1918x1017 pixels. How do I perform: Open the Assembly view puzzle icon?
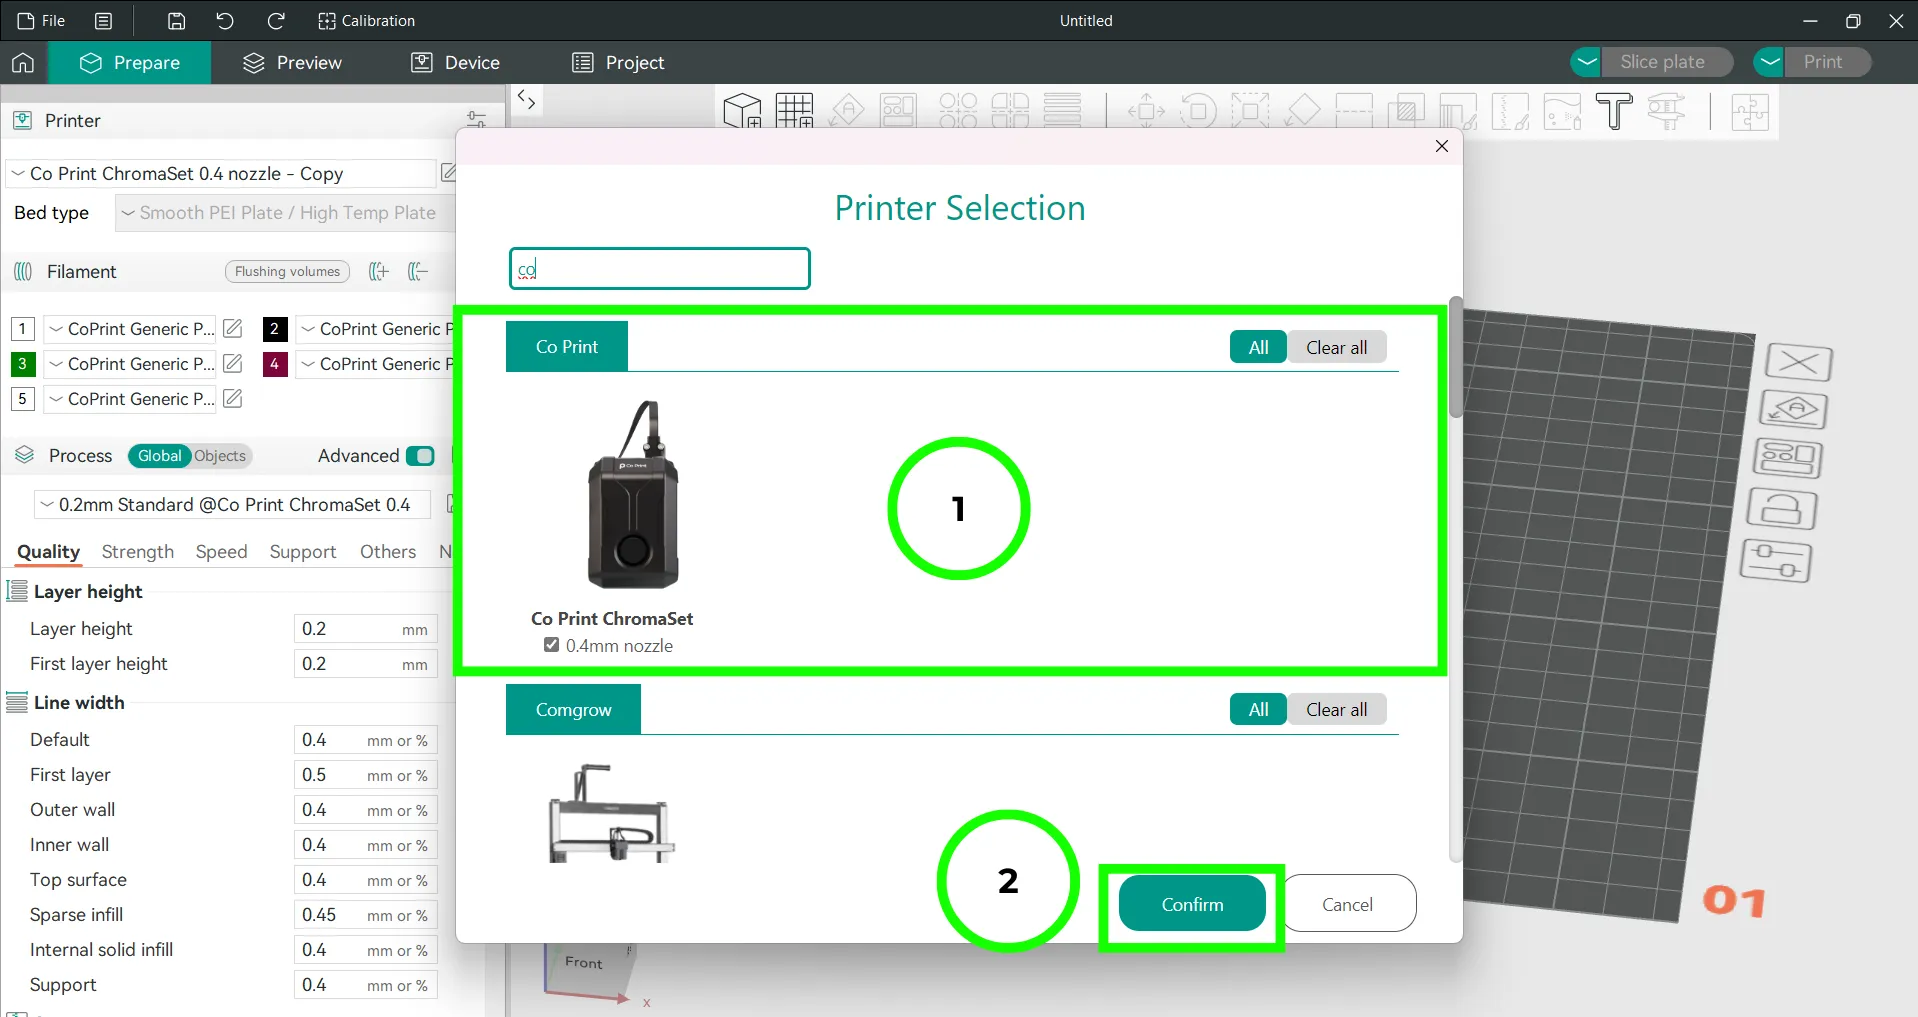coord(1750,110)
